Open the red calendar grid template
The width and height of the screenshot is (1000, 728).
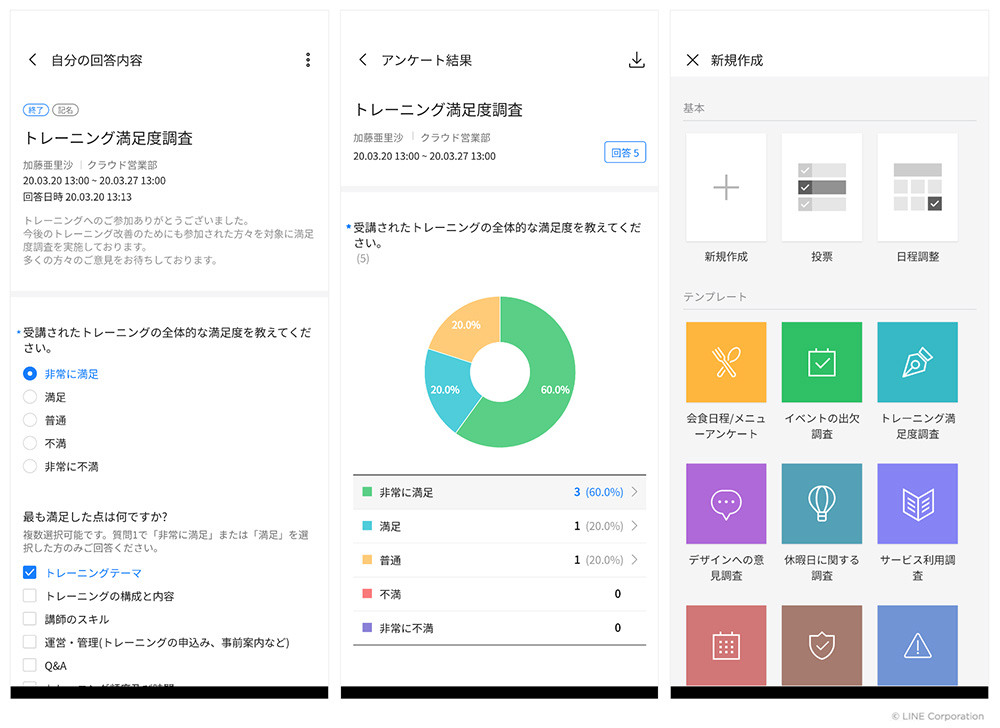click(x=726, y=645)
